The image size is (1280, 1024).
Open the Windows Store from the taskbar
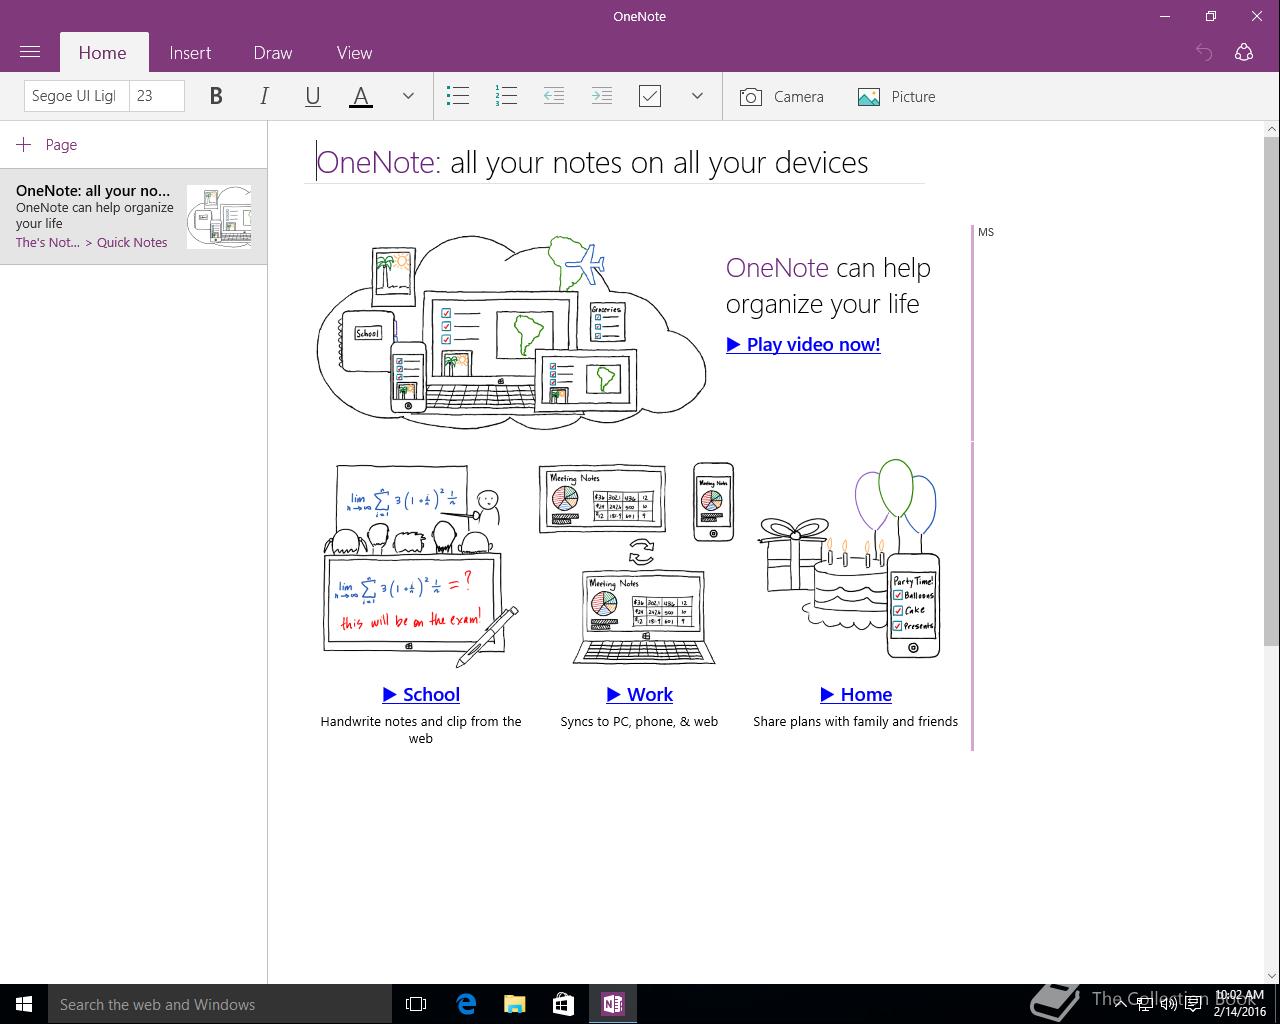pos(564,1004)
